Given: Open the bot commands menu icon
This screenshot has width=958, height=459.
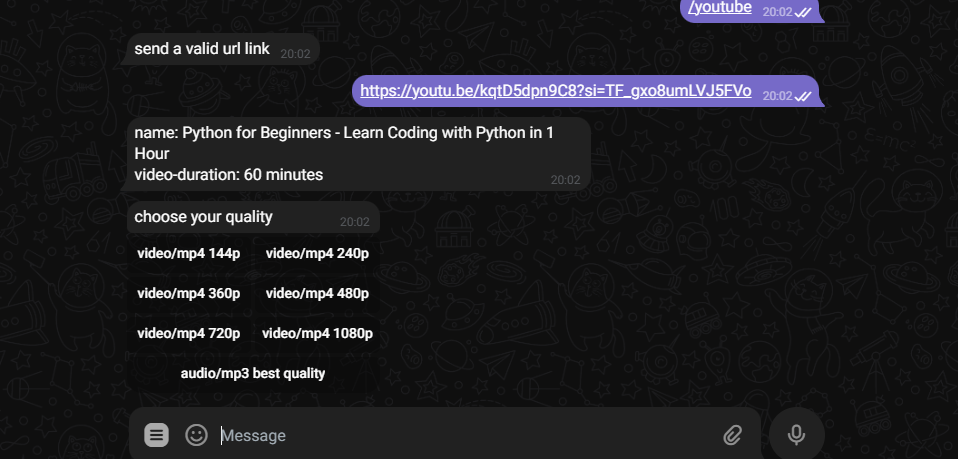Looking at the screenshot, I should [156, 435].
